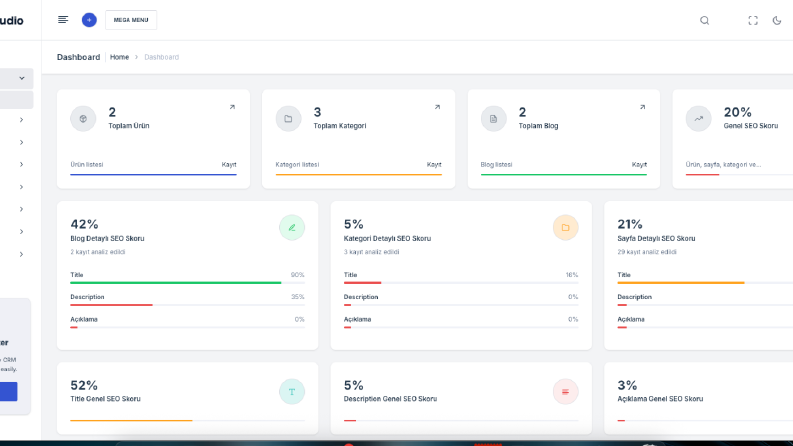This screenshot has width=793, height=446.
Task: Click the Toplam Ürün box icon
Action: pyautogui.click(x=83, y=119)
